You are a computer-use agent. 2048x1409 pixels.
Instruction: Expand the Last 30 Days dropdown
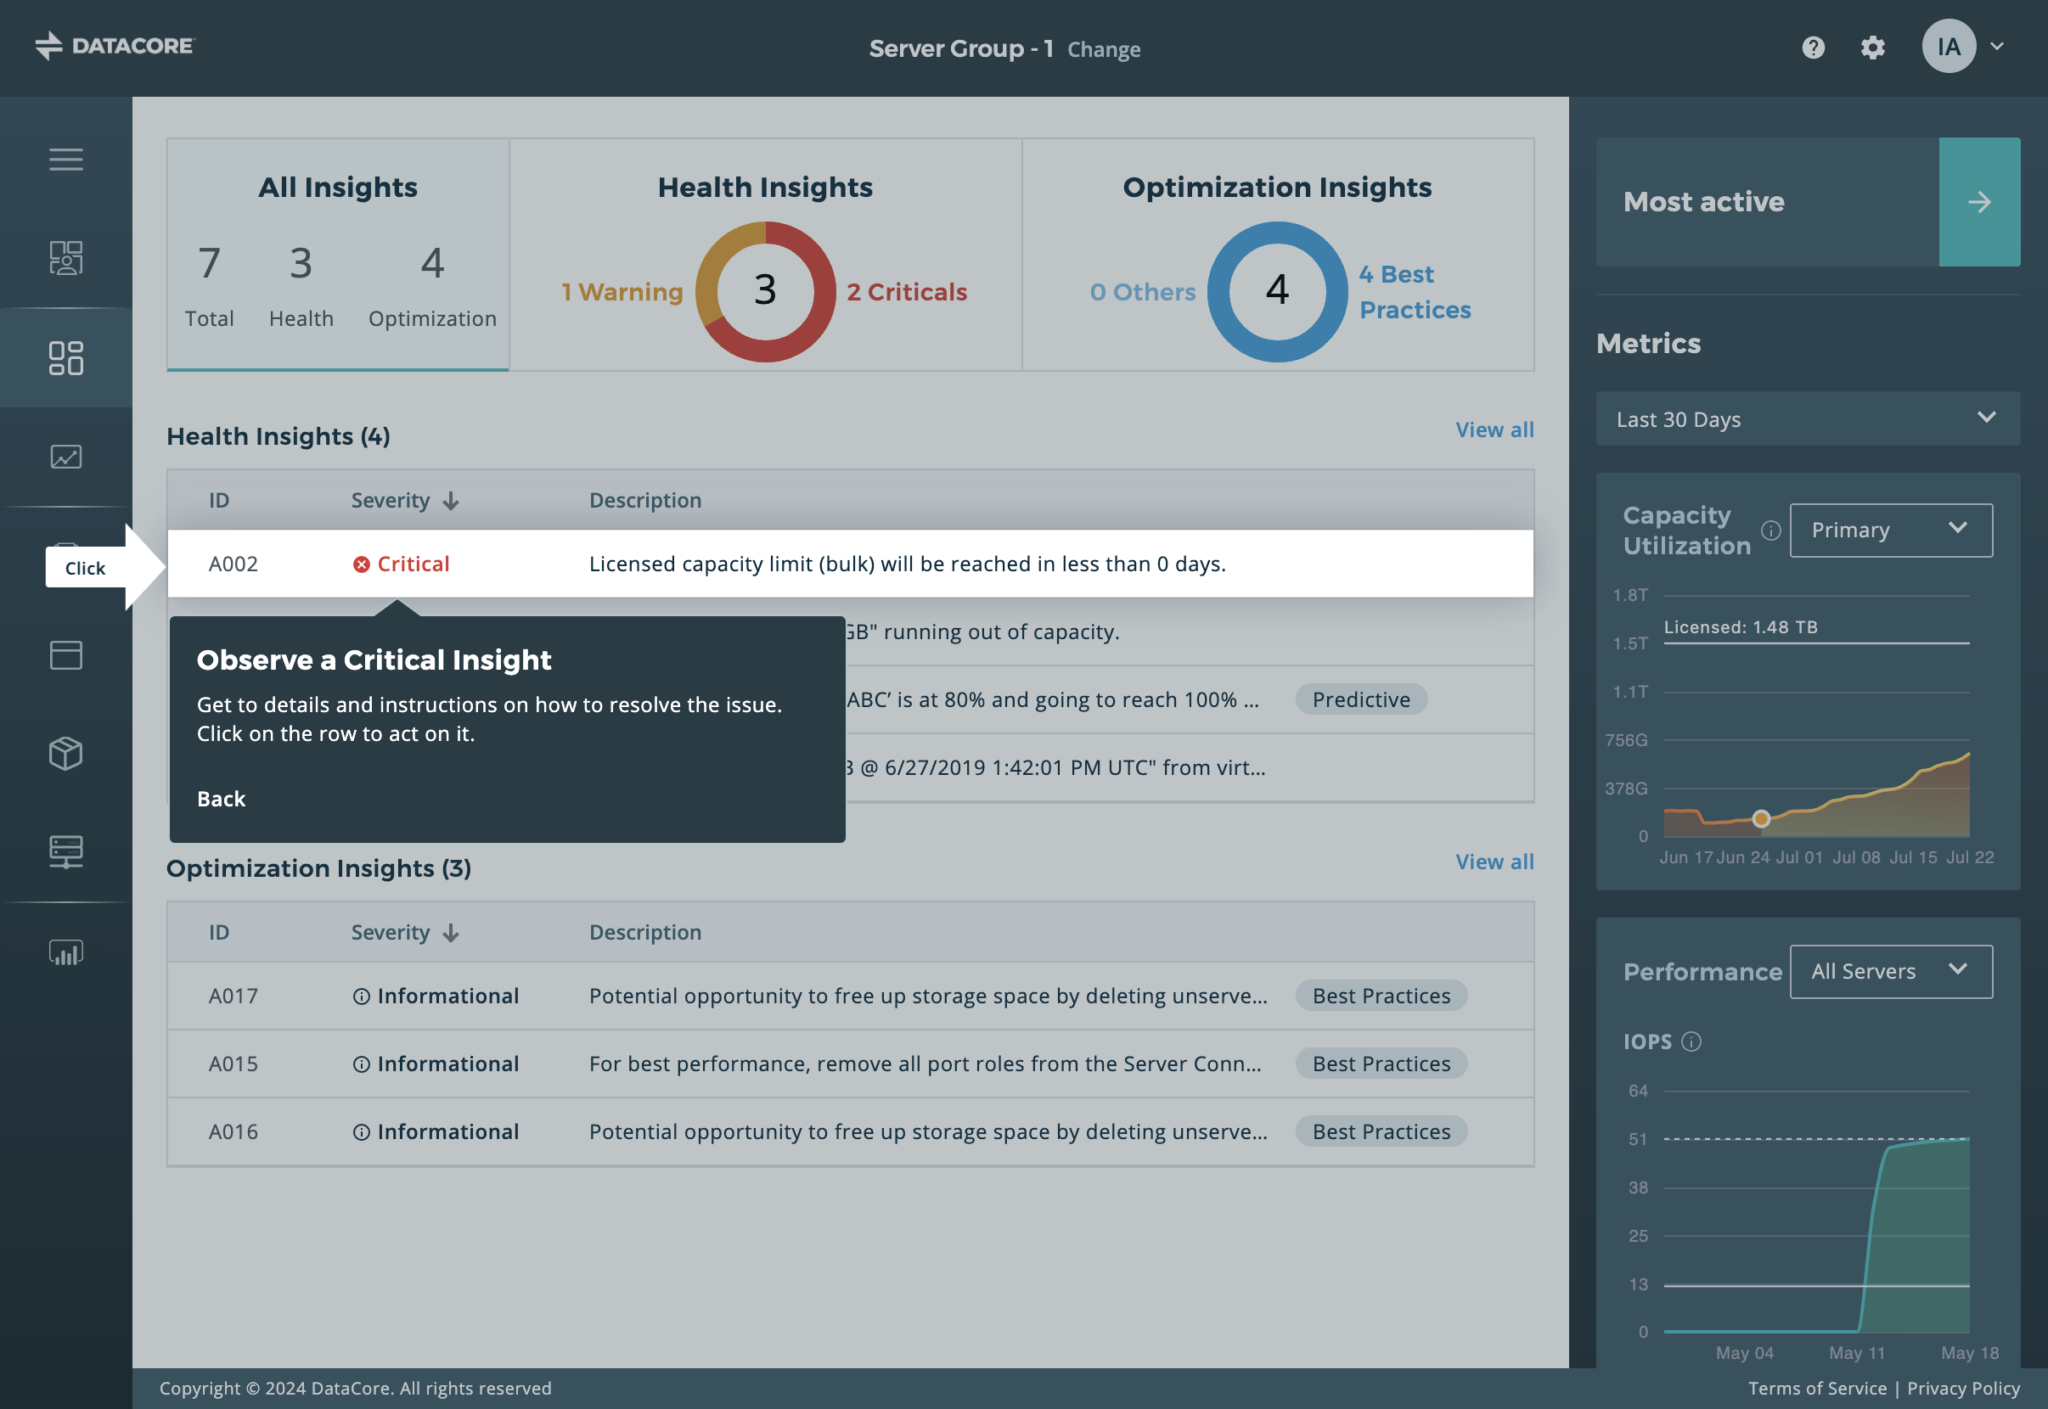(1808, 419)
